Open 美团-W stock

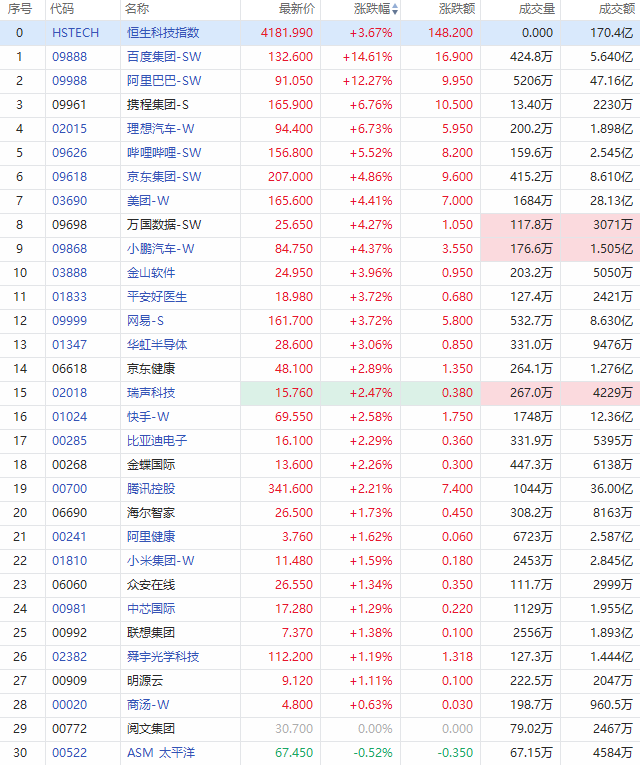[148, 201]
